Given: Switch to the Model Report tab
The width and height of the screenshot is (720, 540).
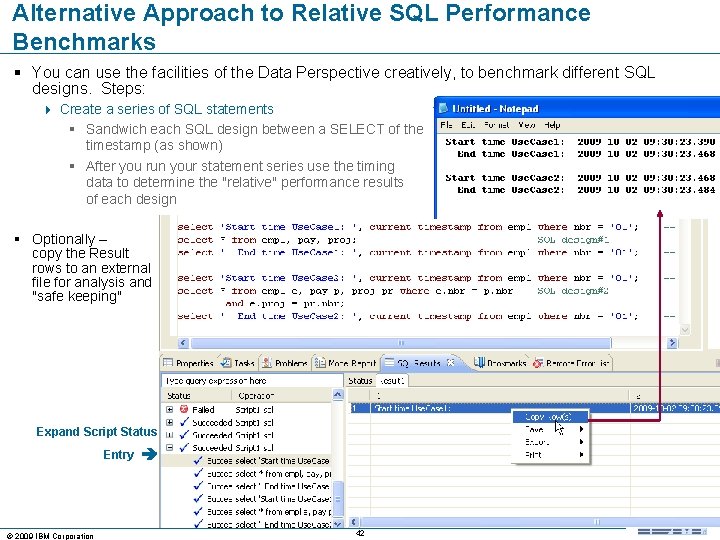Looking at the screenshot, I should [346, 363].
